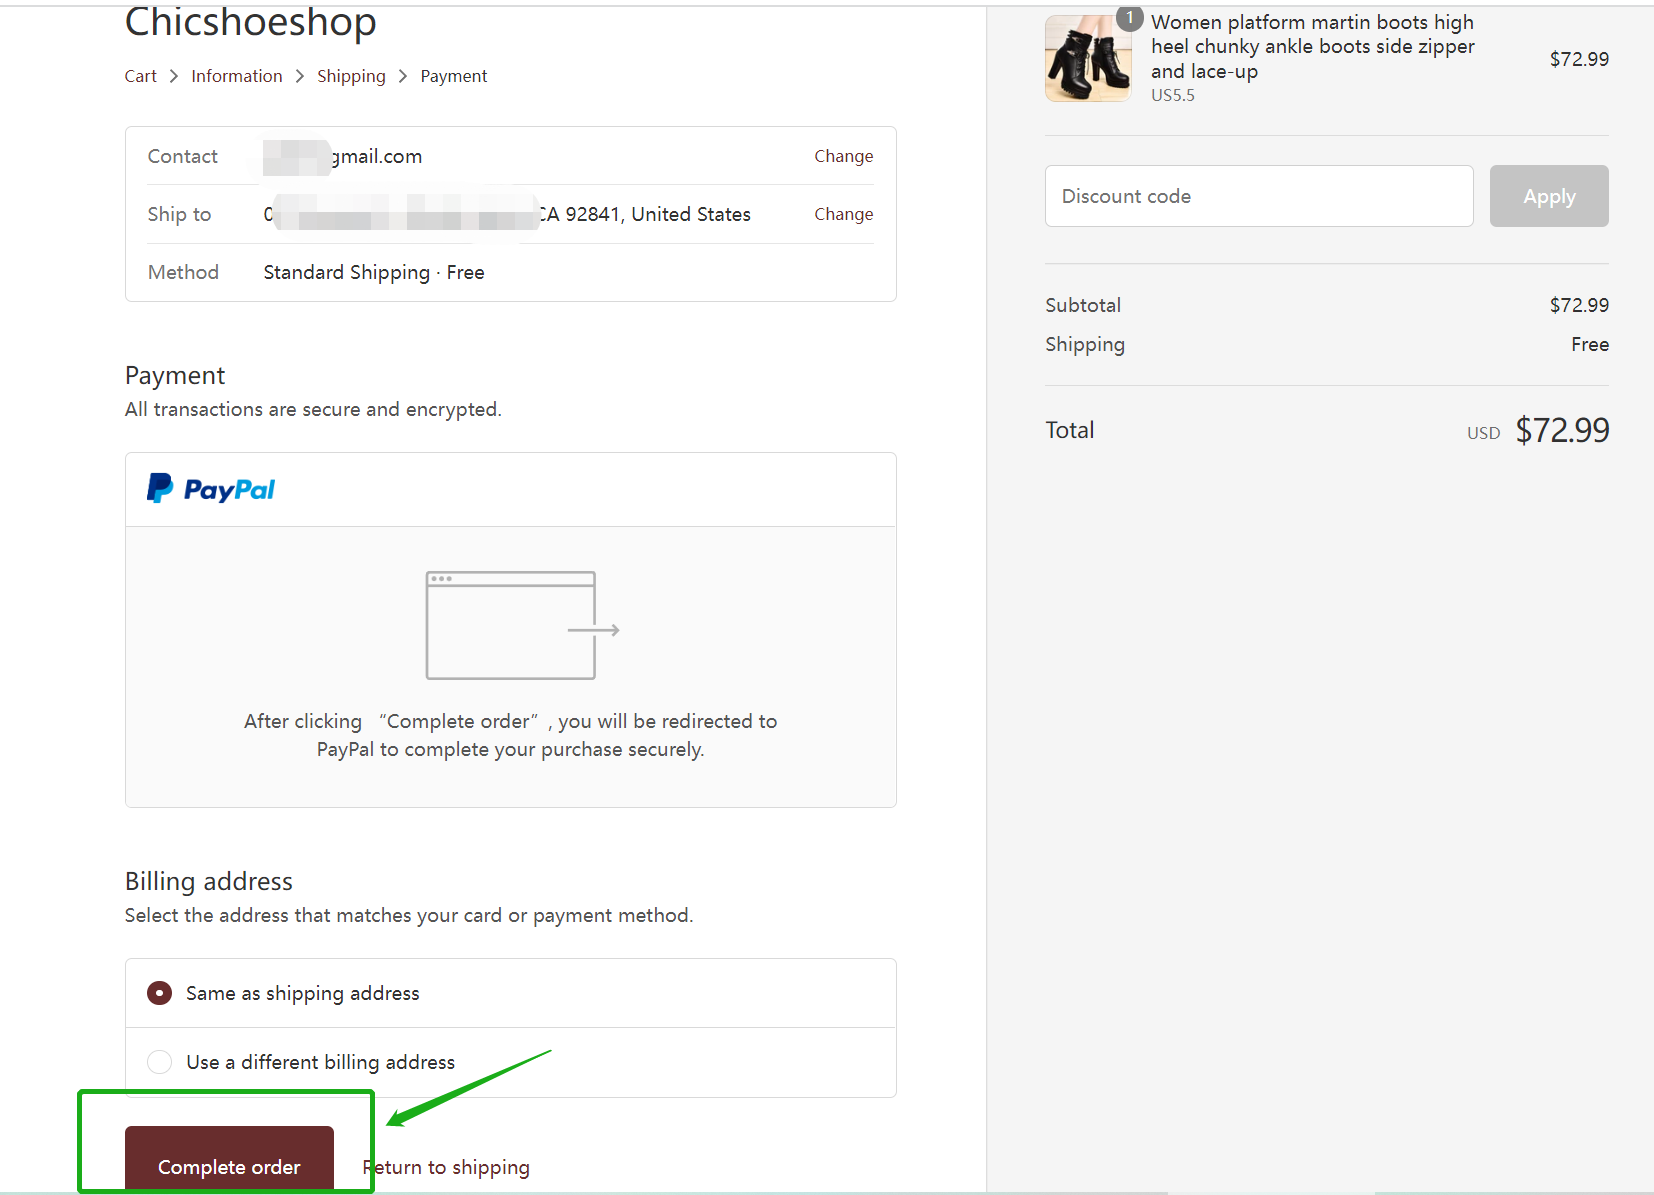
Task: Change the contact email
Action: coord(843,156)
